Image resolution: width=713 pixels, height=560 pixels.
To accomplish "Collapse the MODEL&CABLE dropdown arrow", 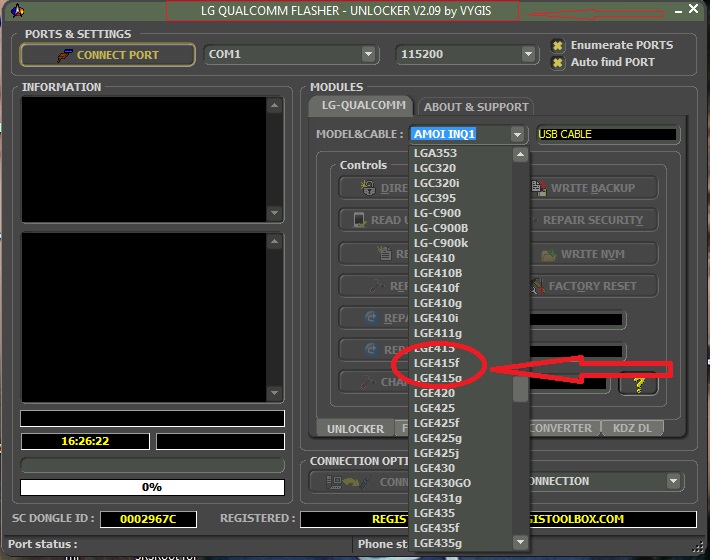I will [x=517, y=135].
